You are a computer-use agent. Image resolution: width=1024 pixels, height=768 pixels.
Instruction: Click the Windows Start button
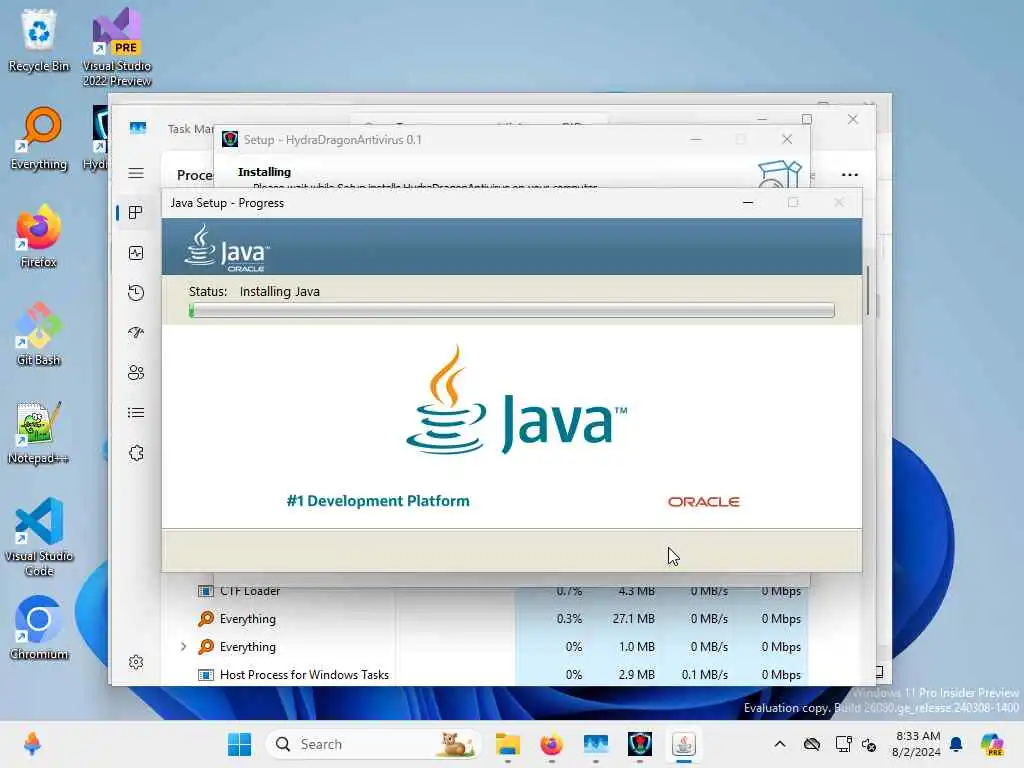[240, 744]
